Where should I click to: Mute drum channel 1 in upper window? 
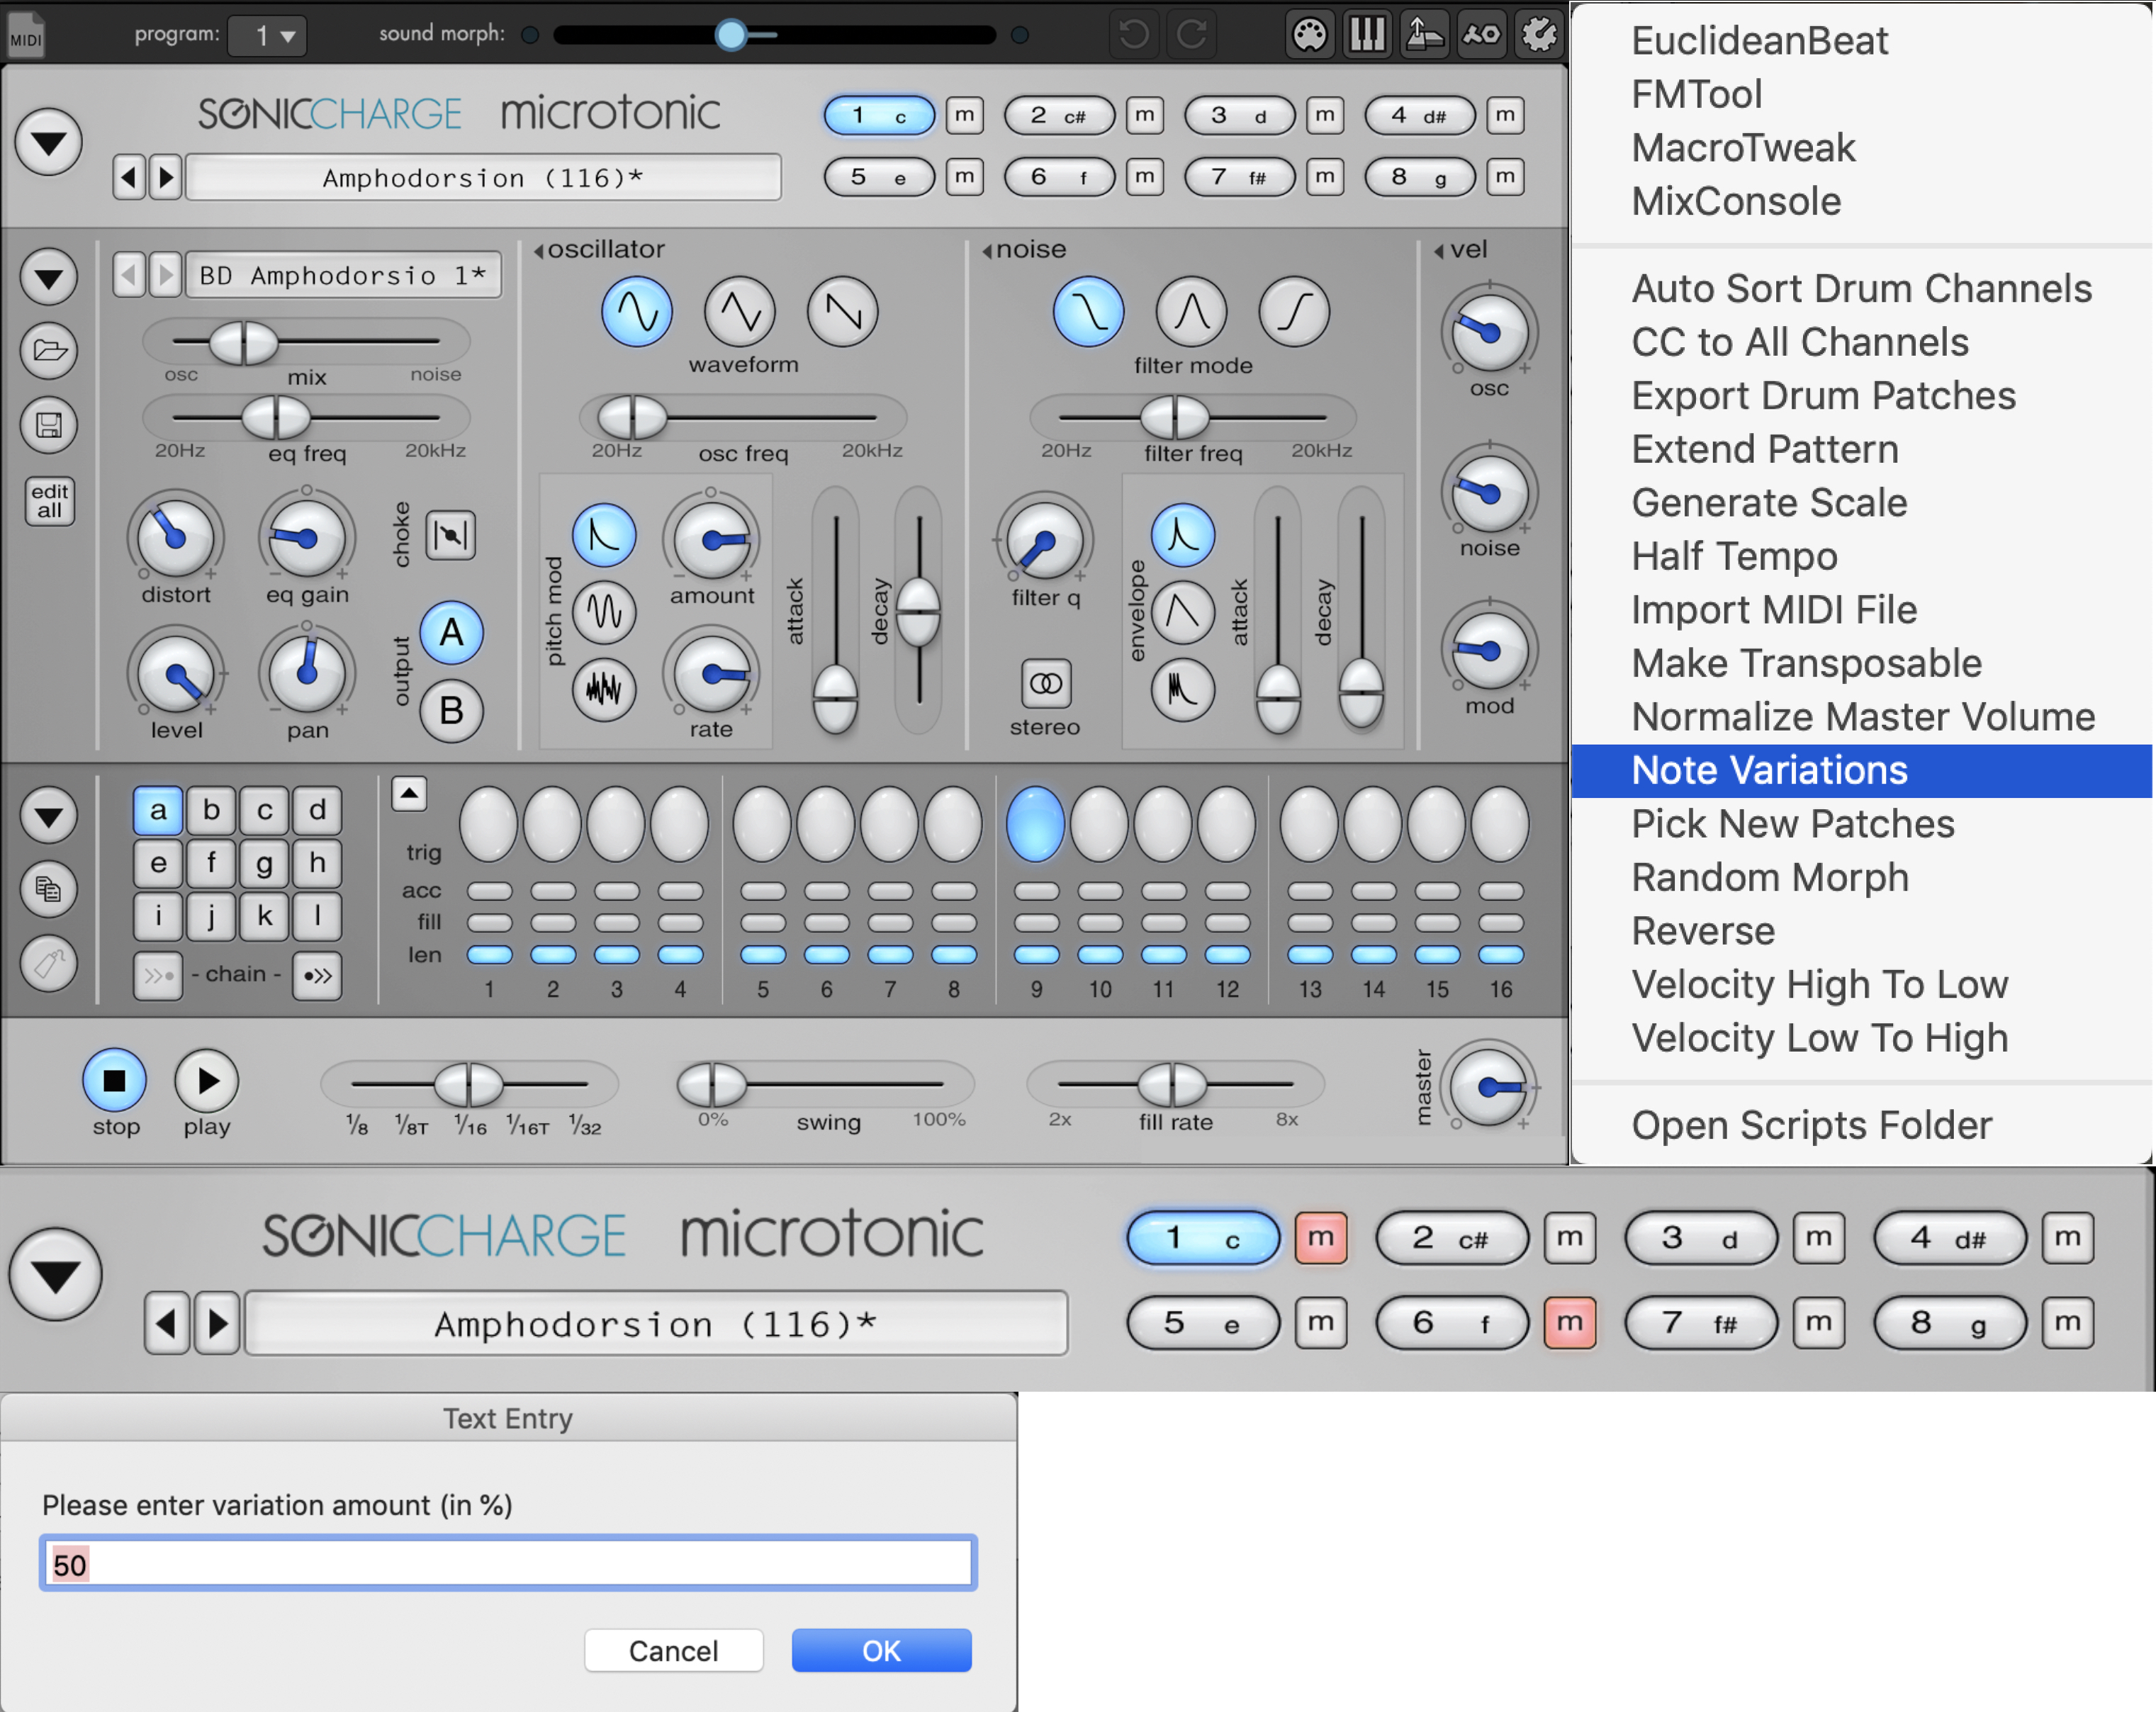(964, 115)
